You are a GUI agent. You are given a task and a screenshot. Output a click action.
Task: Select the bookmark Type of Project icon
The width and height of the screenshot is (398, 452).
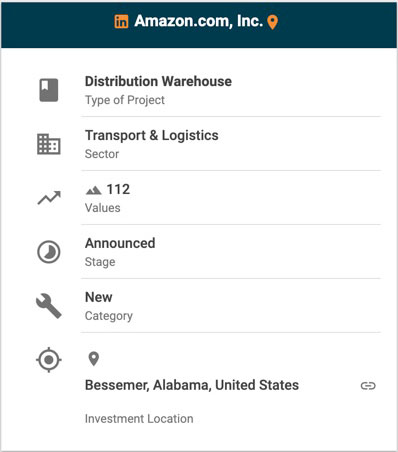[49, 90]
